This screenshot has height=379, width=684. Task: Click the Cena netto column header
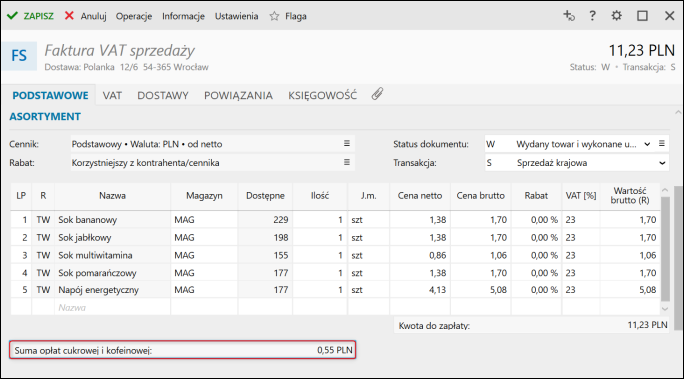pyautogui.click(x=420, y=196)
